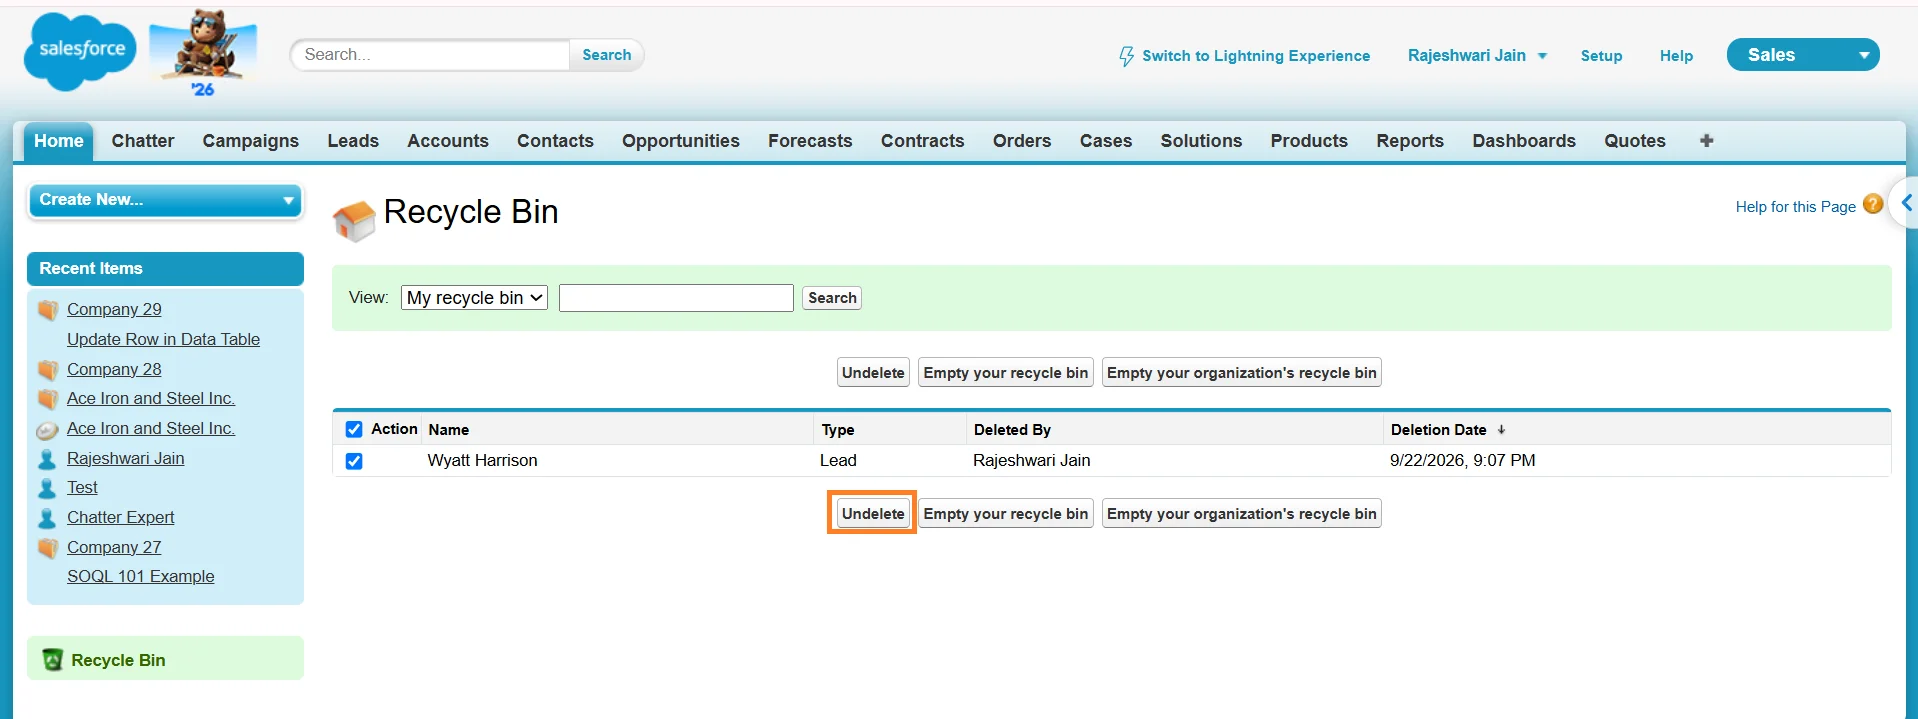Expand the collapsed sidebar arrow at right edge

pos(1906,203)
